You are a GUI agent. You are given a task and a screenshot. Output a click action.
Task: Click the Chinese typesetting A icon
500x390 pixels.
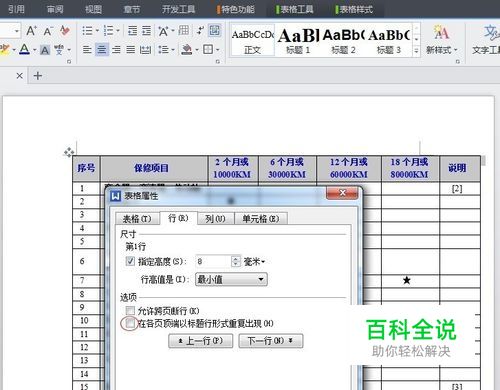point(163,31)
